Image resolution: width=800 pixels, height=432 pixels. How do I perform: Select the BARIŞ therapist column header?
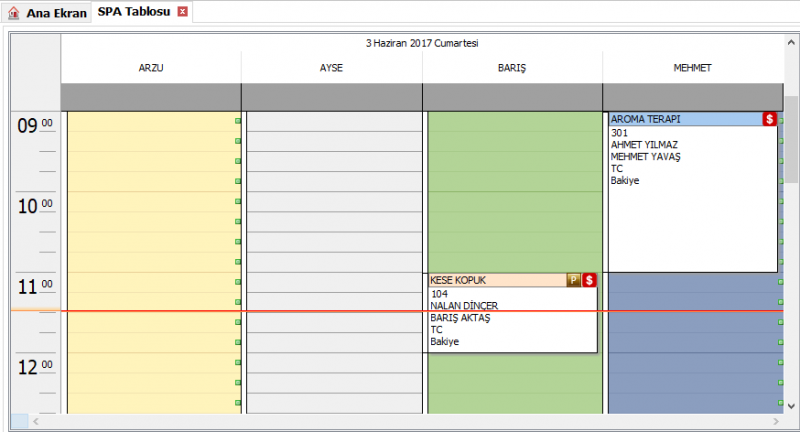512,68
